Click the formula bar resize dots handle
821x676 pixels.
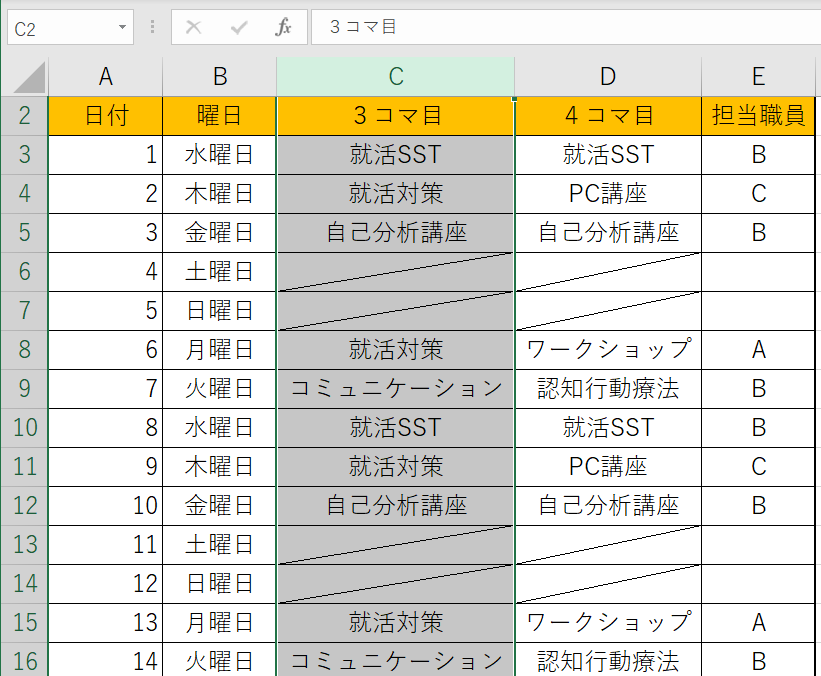152,28
